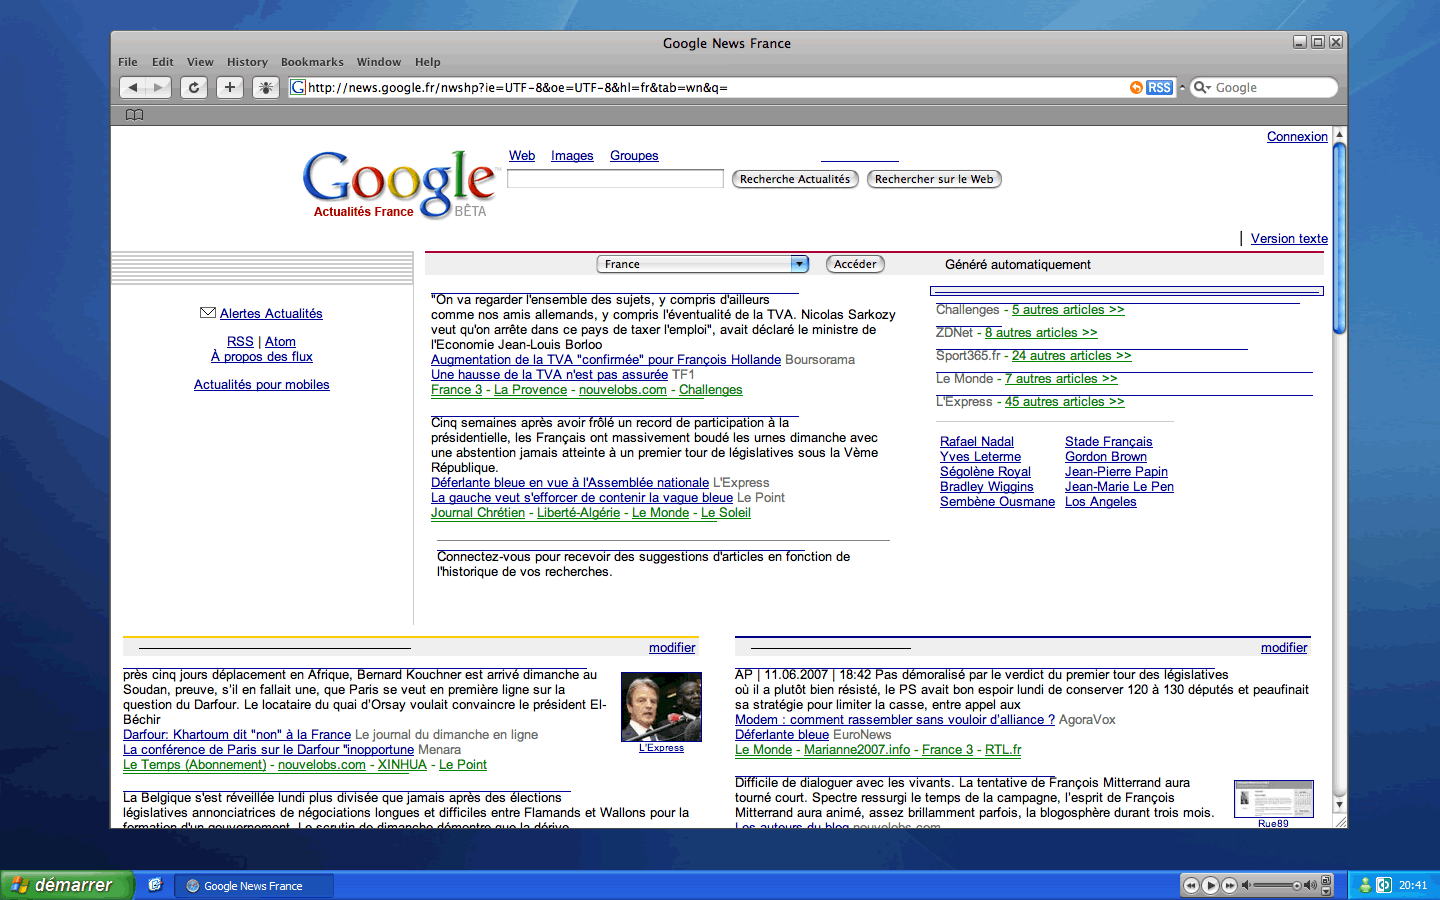This screenshot has height=900, width=1440.
Task: Open the Rue89 page thumbnail
Action: (x=1273, y=799)
